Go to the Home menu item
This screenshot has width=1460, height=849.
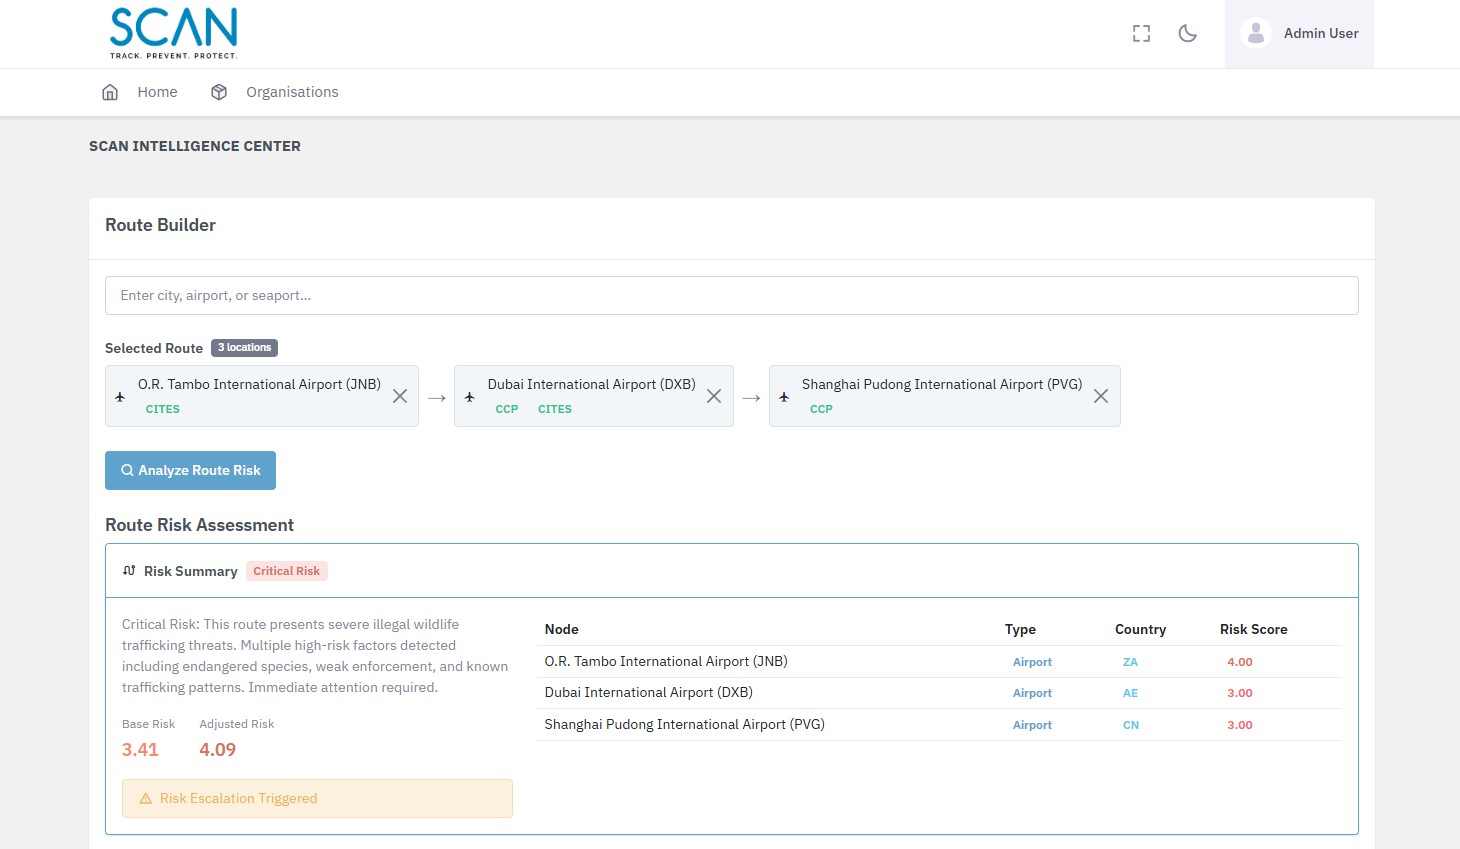[x=157, y=92]
